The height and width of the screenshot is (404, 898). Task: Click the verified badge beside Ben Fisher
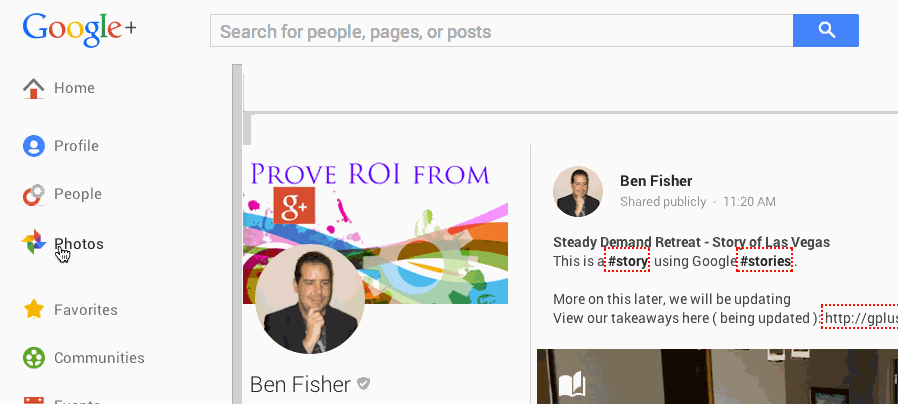click(x=365, y=384)
